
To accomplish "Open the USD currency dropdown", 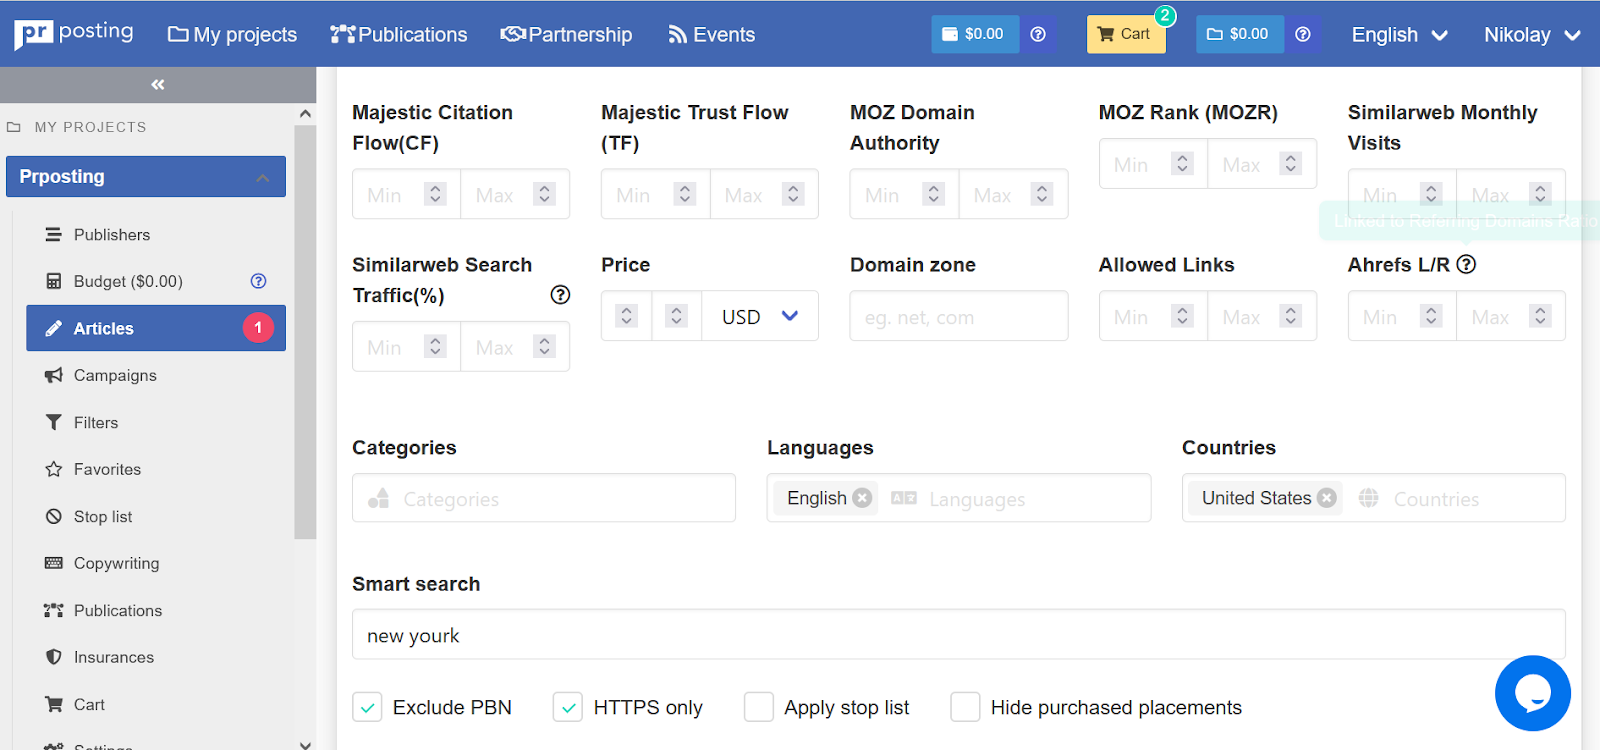I will [x=760, y=316].
